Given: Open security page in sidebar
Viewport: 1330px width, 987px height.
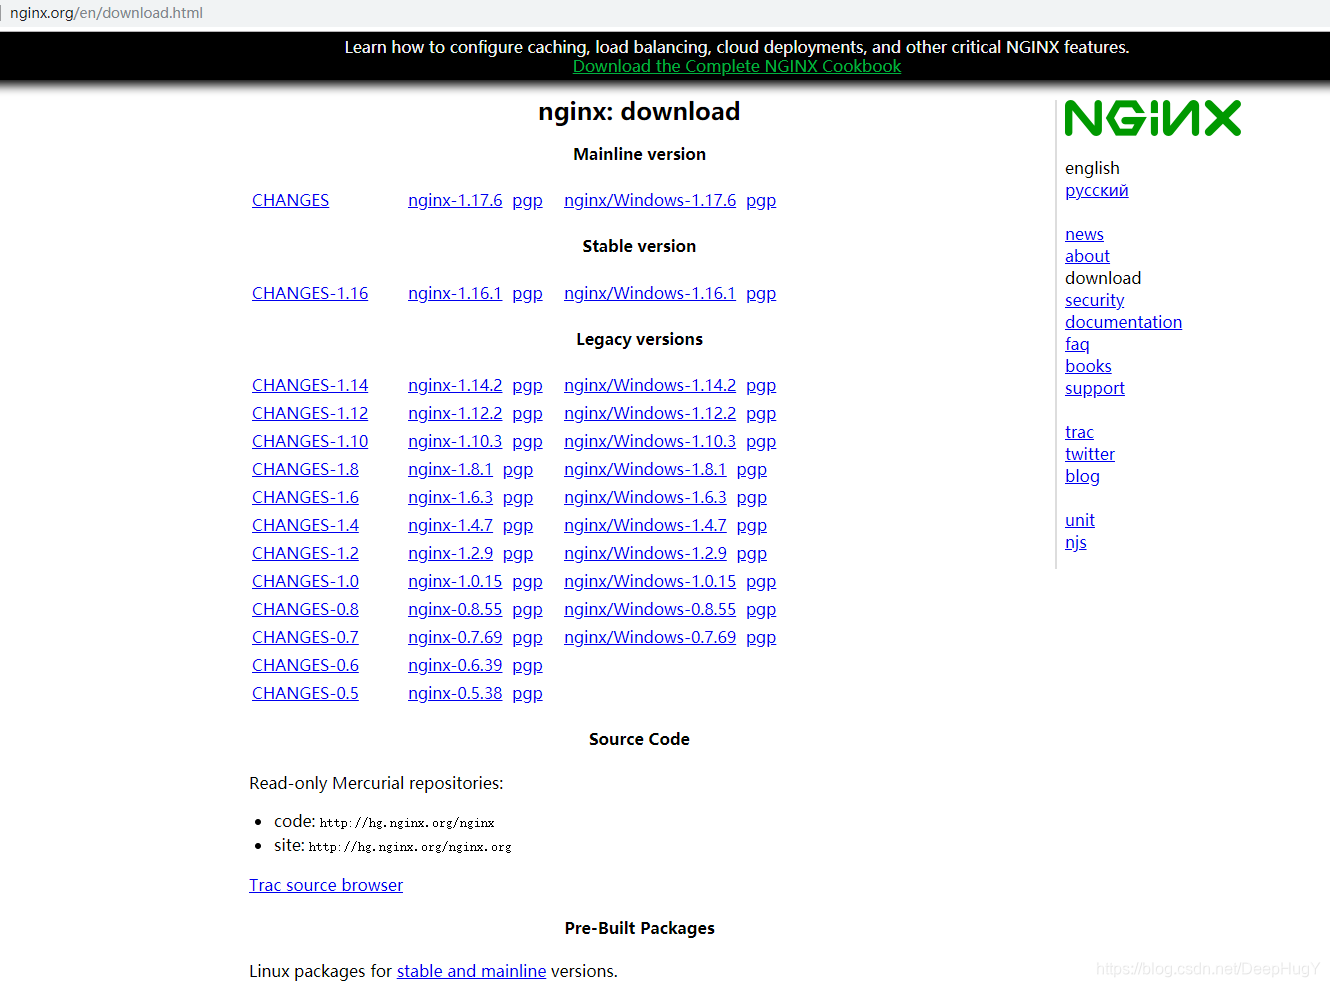Looking at the screenshot, I should tap(1094, 300).
